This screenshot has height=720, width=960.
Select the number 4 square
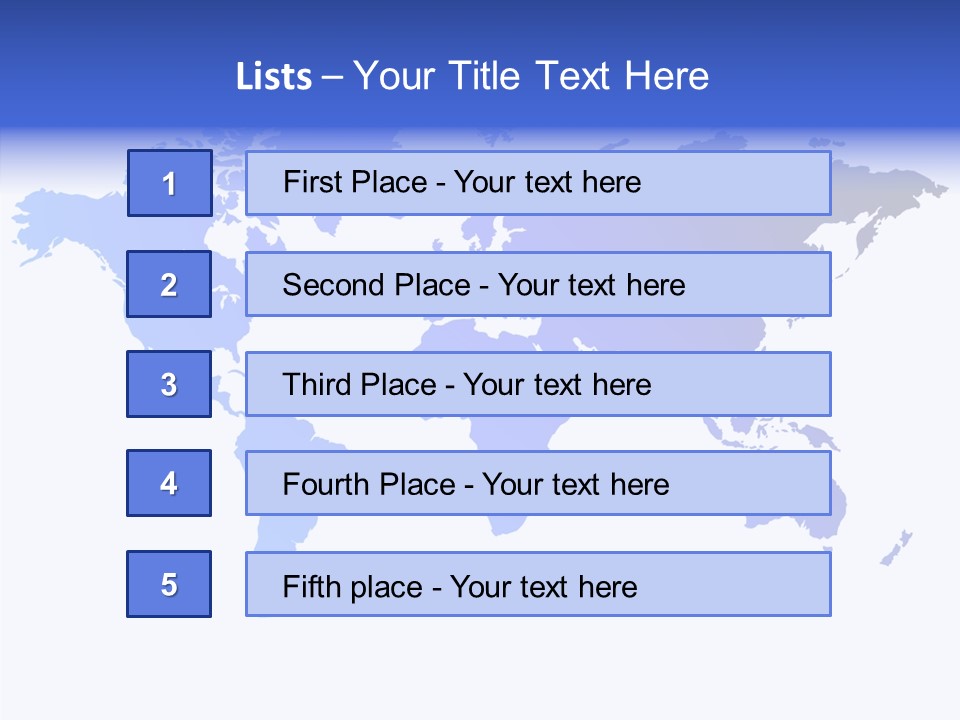coord(169,483)
